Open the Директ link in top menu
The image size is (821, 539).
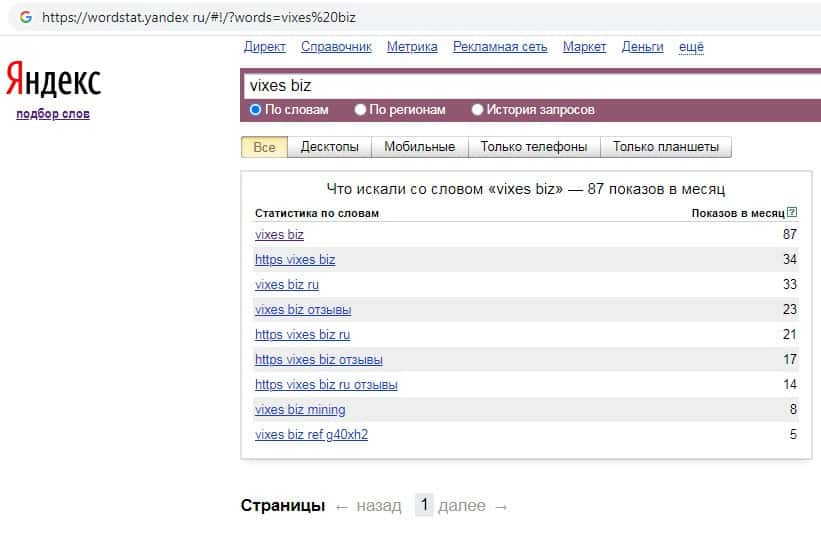[264, 47]
